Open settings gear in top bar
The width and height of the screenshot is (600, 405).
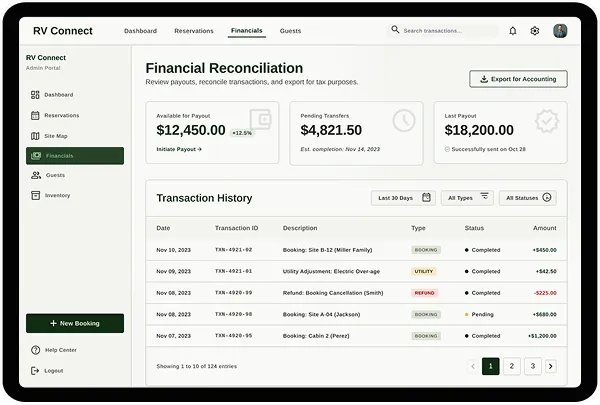click(535, 31)
